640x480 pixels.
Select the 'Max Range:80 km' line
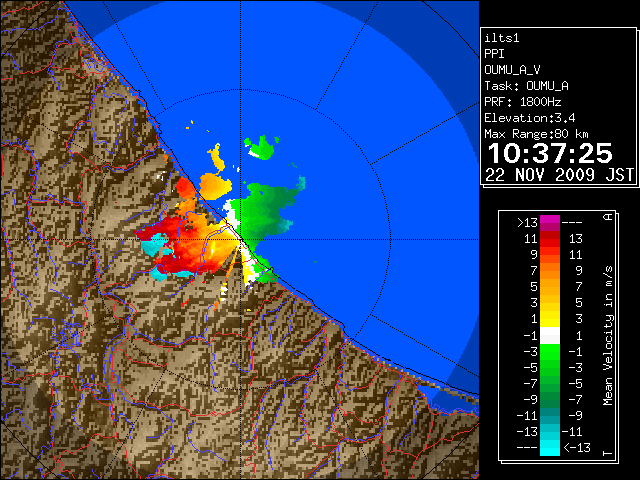click(x=536, y=134)
